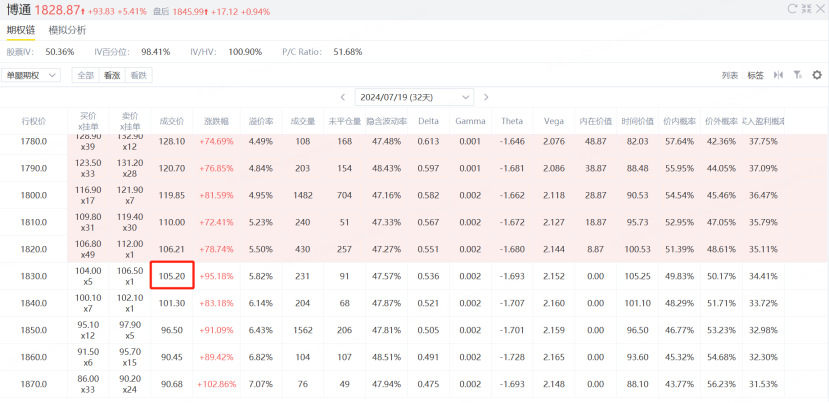Viewport: 829px width, 403px height.
Task: Click the center-on-strike icon beside 标签
Action: (x=778, y=75)
